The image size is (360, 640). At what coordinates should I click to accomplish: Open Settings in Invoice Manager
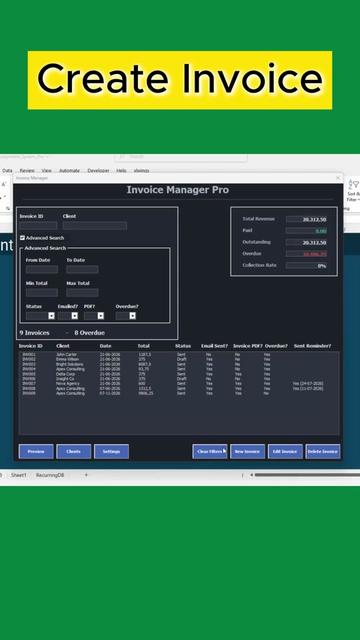111,451
